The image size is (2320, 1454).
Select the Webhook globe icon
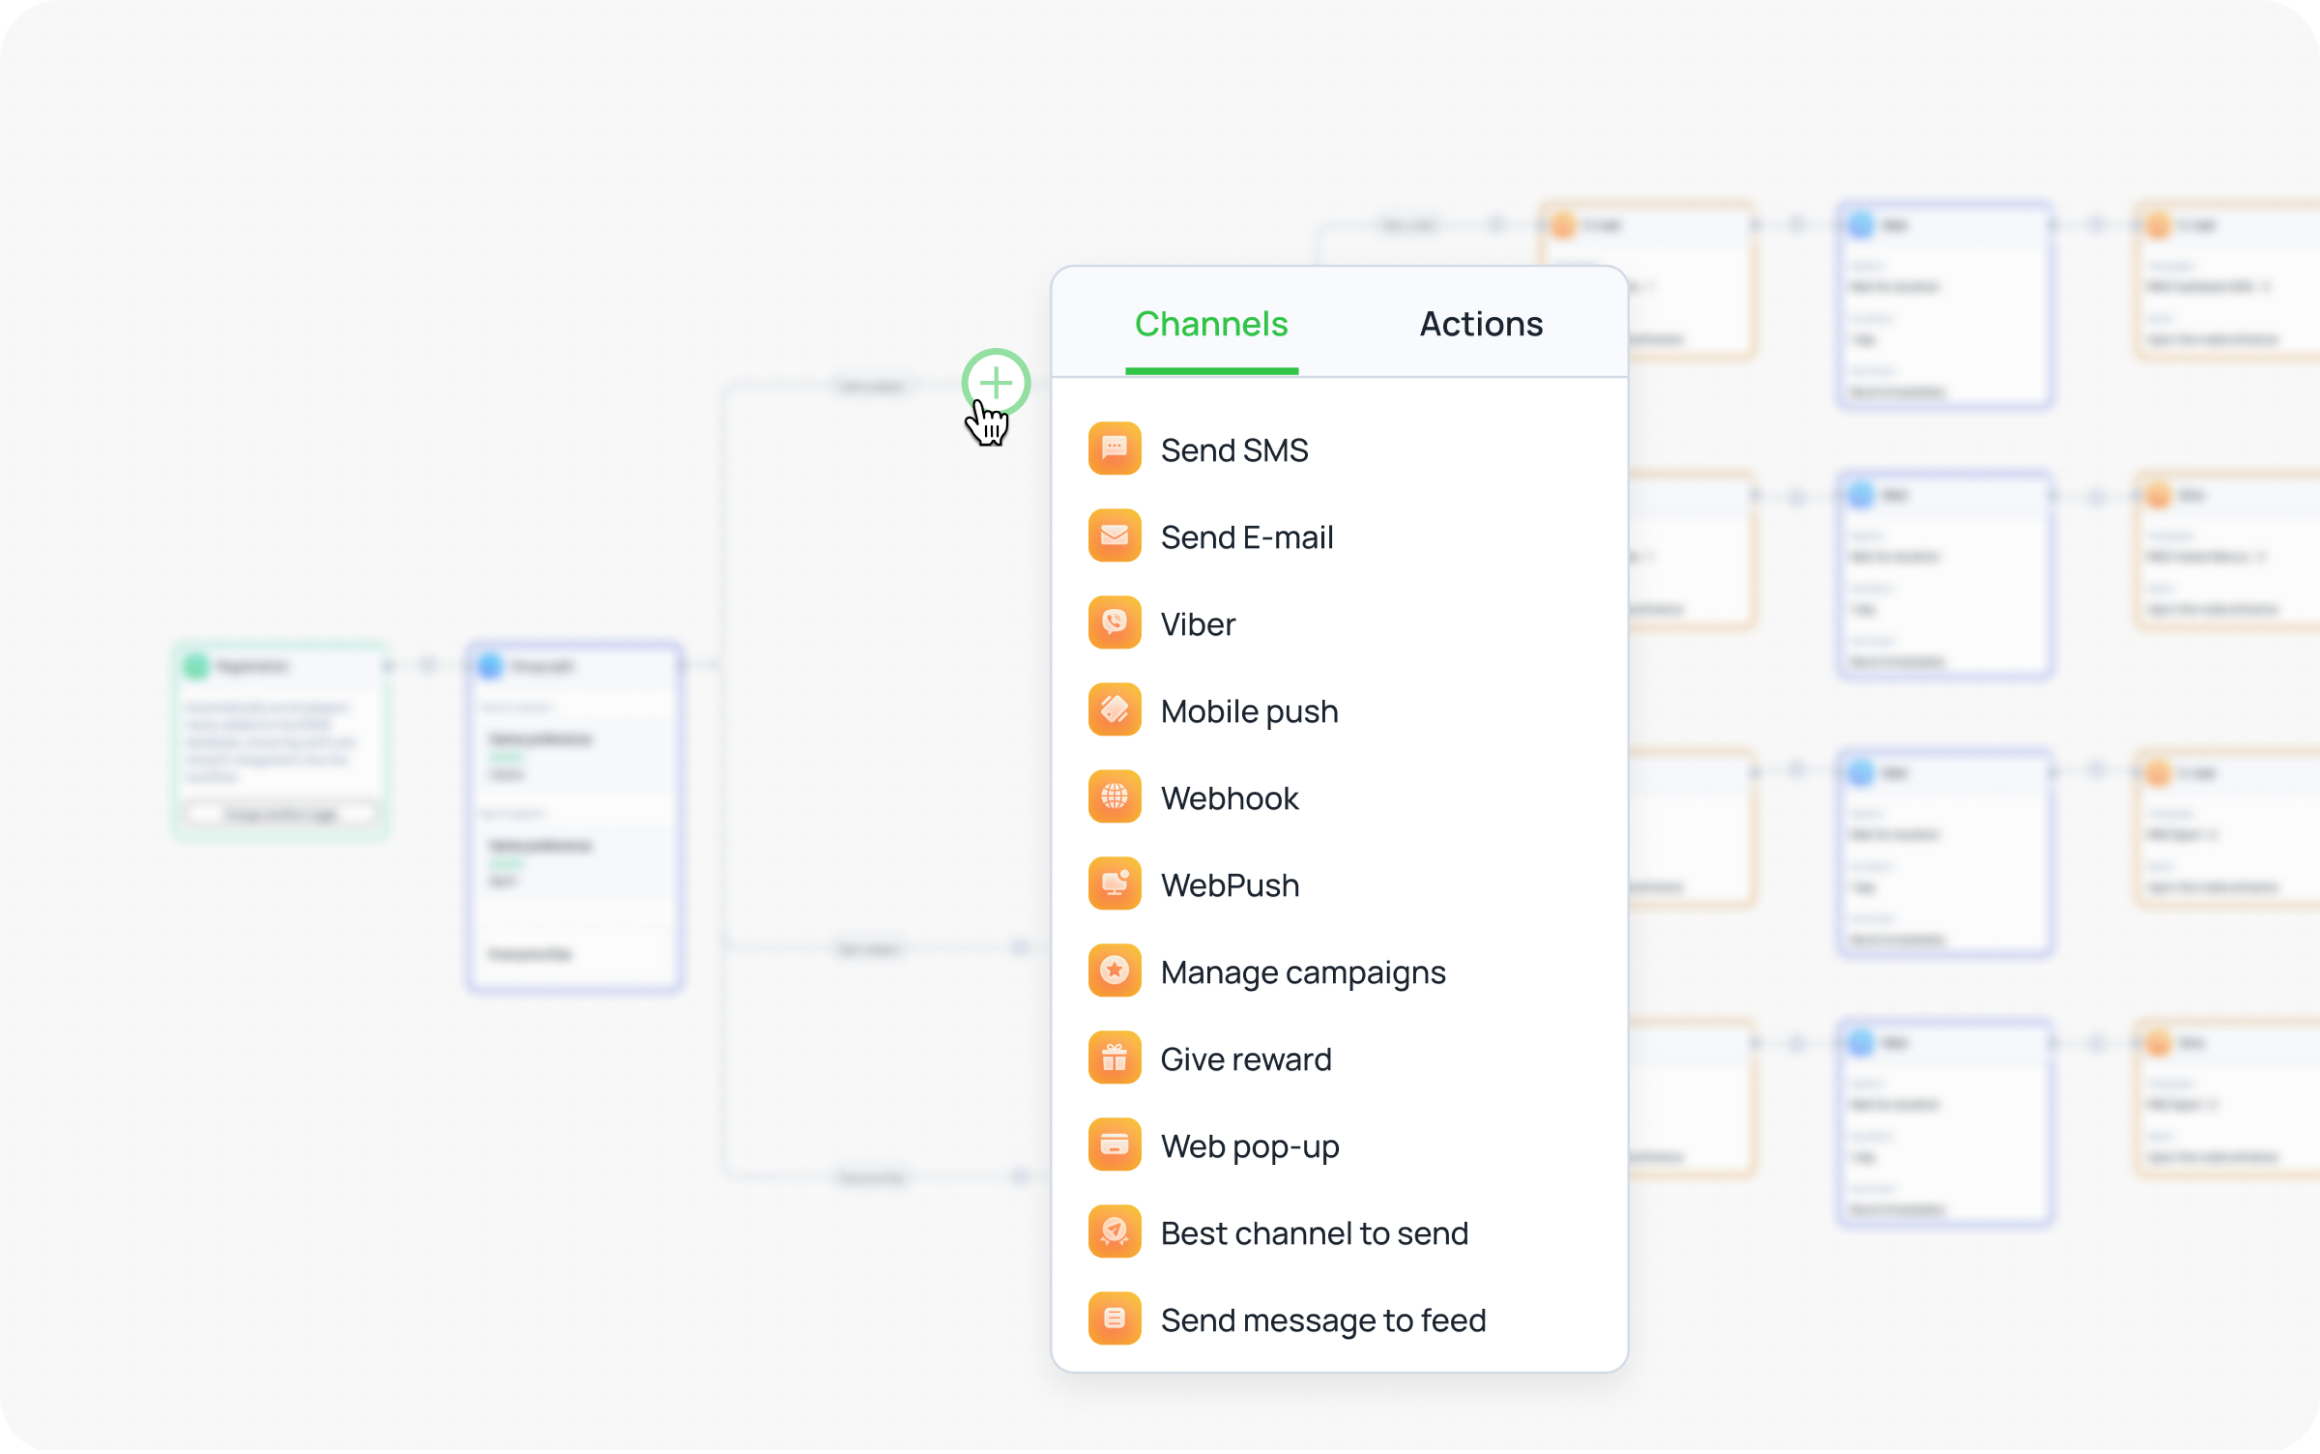point(1114,797)
